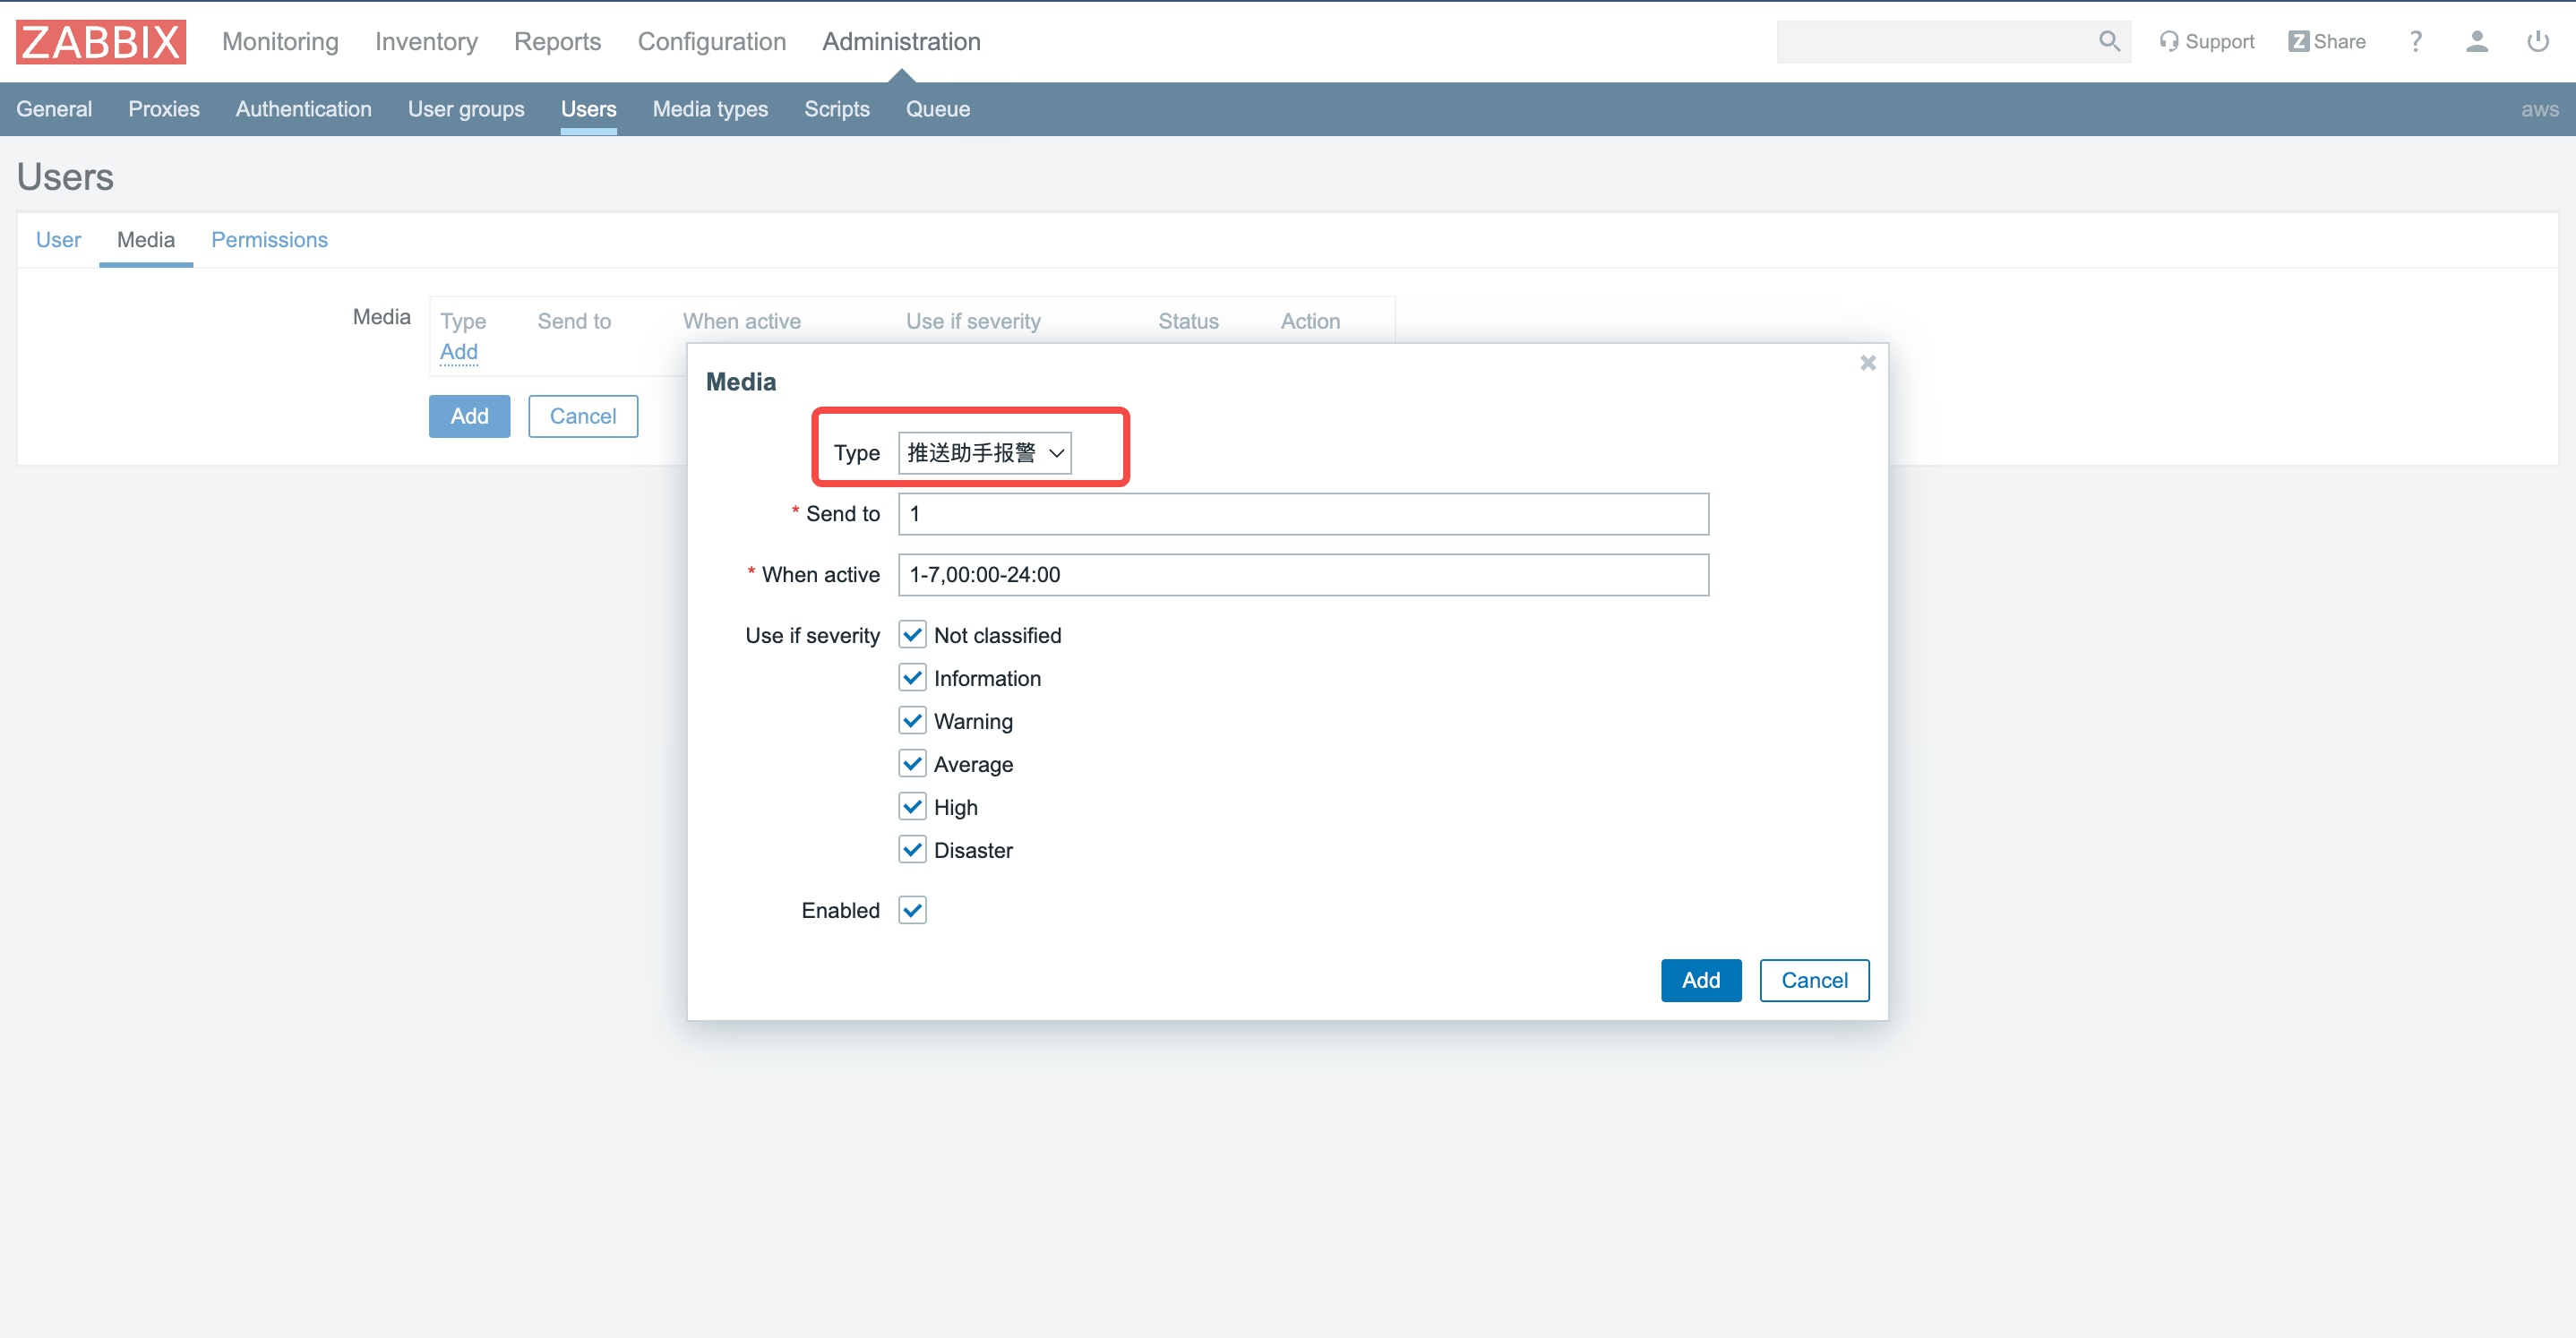Screen dimensions: 2576x1338
Task: Switch to the Media tab
Action: pyautogui.click(x=146, y=240)
